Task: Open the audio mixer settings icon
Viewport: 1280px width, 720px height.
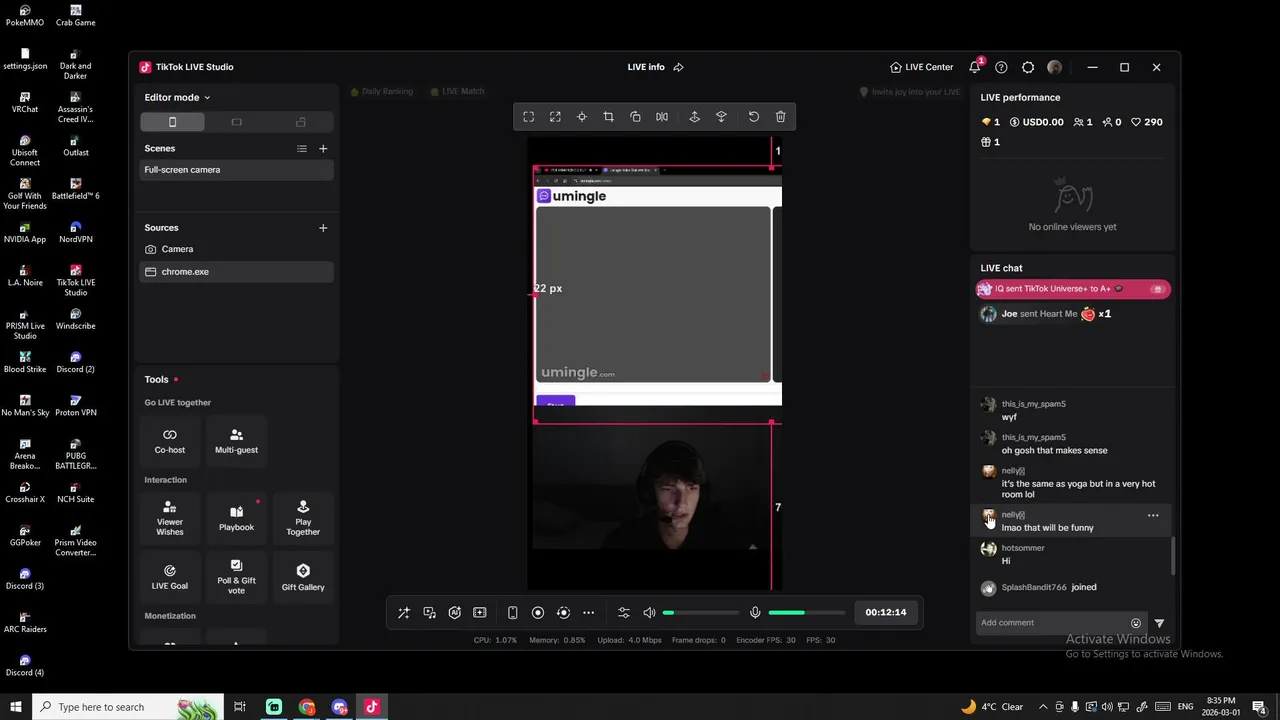Action: tap(624, 613)
